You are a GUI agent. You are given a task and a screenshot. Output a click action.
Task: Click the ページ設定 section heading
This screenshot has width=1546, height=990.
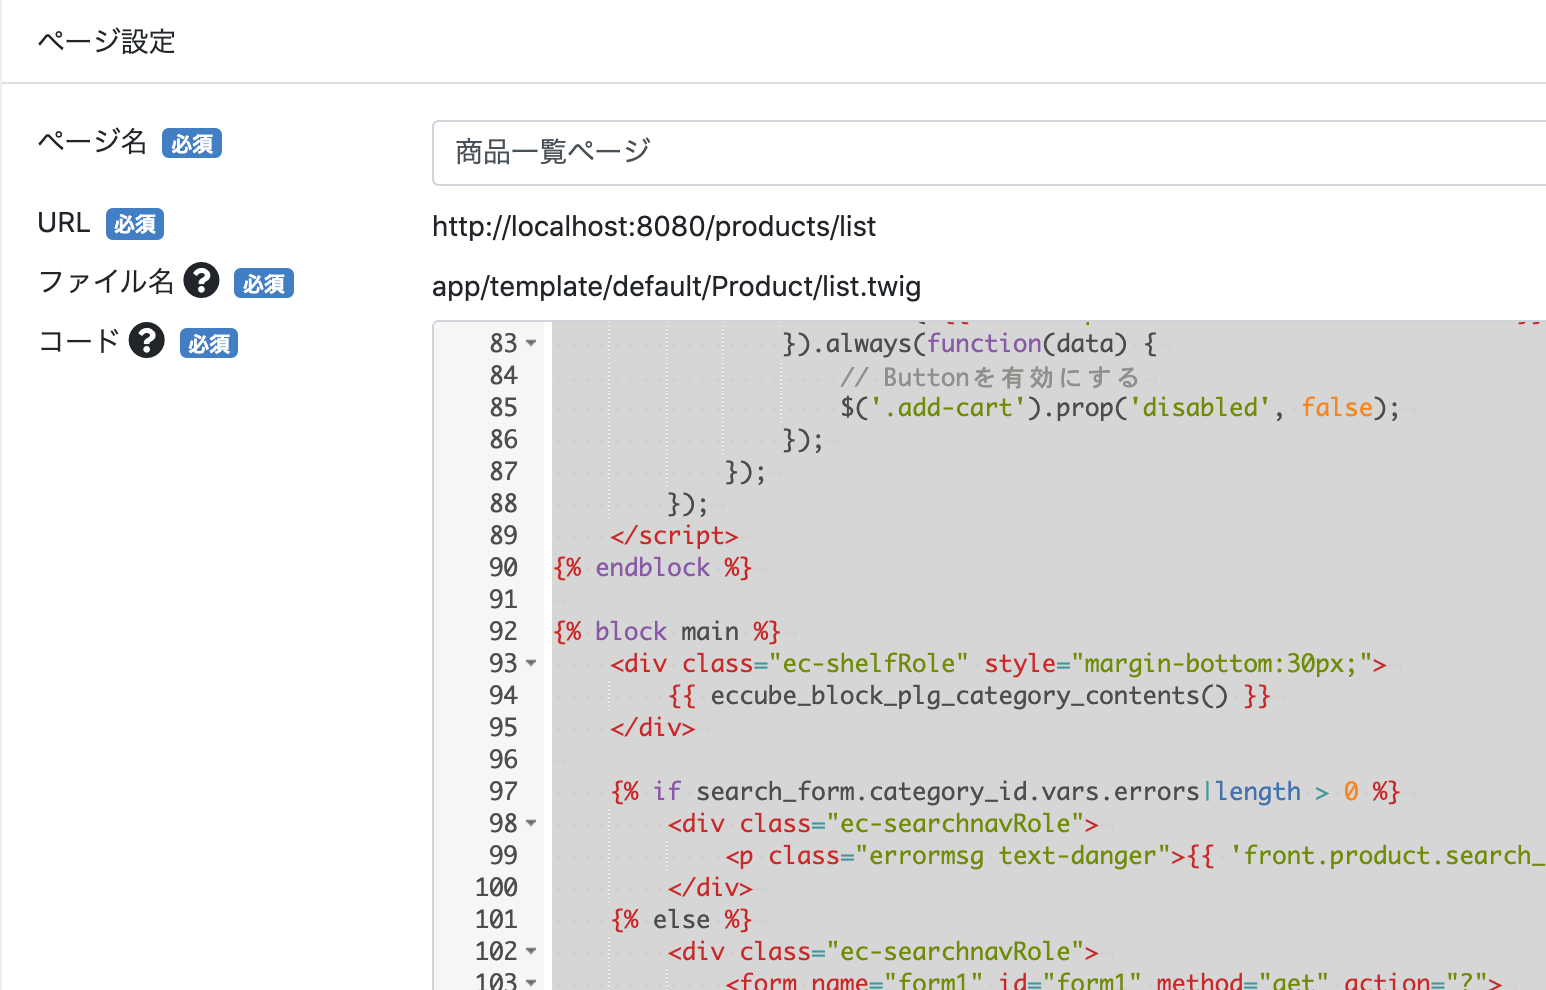tap(107, 42)
